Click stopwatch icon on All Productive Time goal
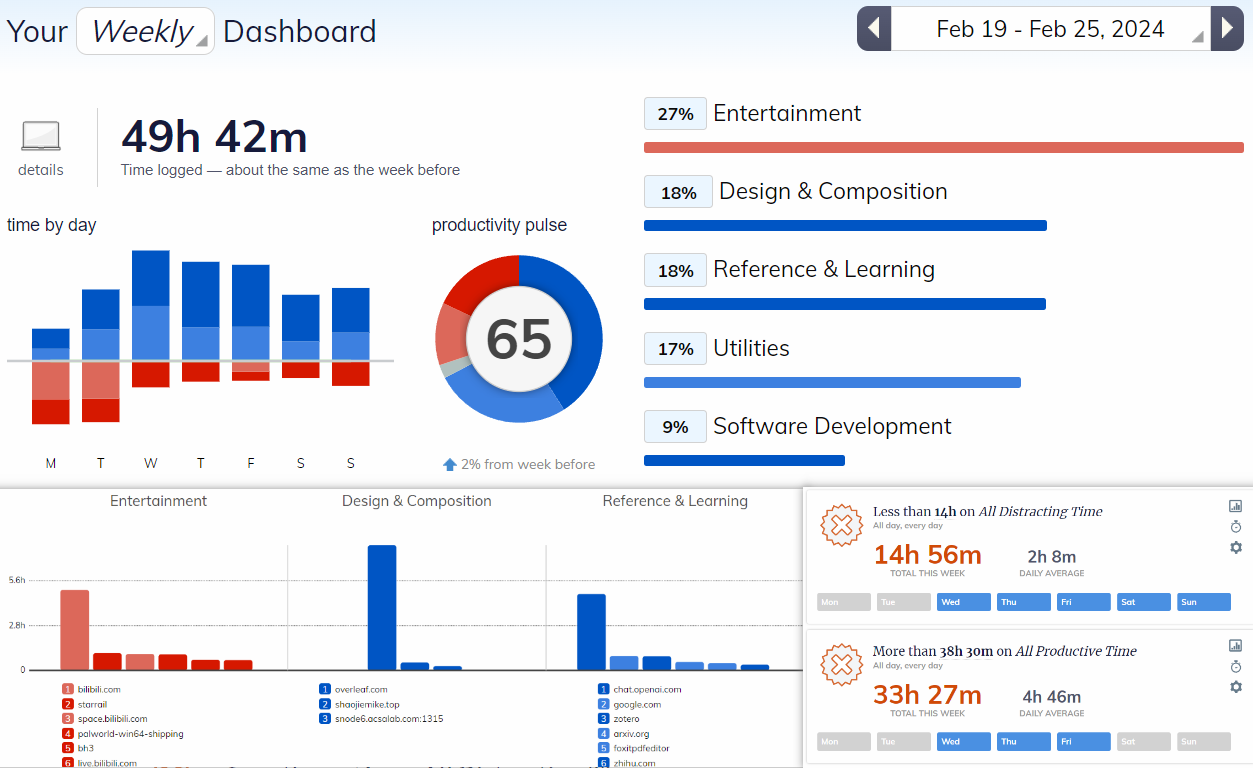The width and height of the screenshot is (1253, 768). tap(1235, 667)
